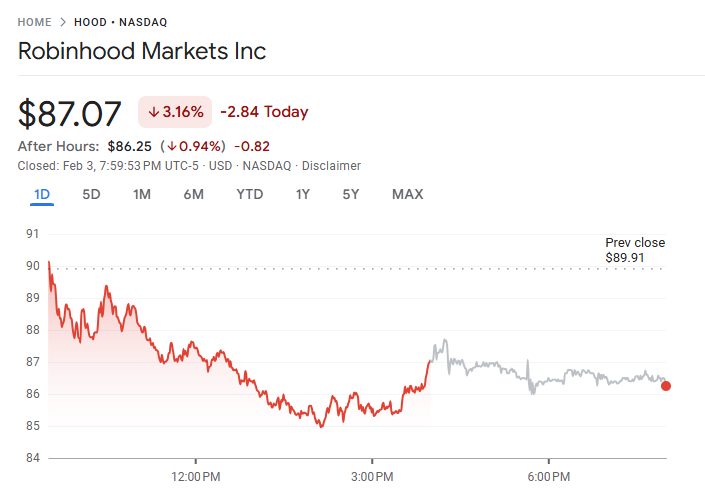Click the breadcrumb chevron arrow icon
Viewport: 705px width, 500px height.
tap(62, 22)
